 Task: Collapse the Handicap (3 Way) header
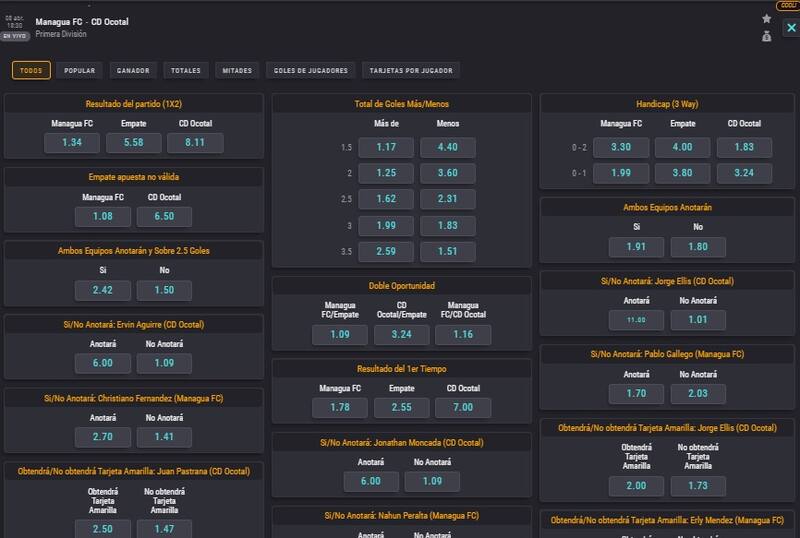[x=668, y=103]
